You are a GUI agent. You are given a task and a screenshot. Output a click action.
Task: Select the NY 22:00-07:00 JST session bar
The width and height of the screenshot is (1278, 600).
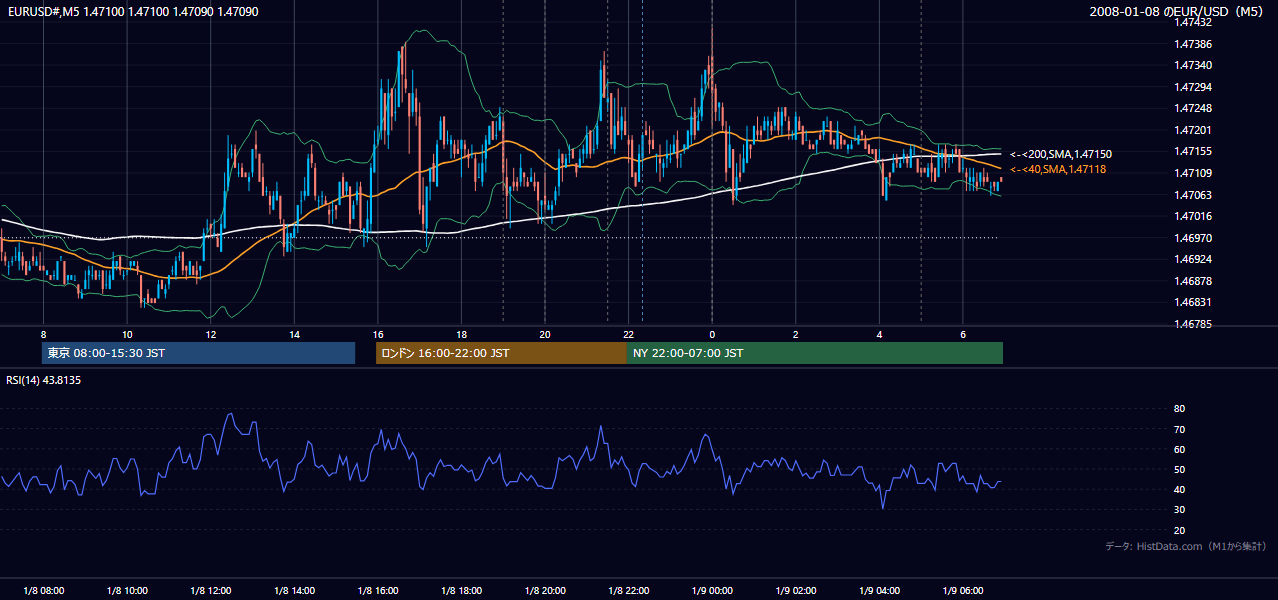click(x=815, y=353)
